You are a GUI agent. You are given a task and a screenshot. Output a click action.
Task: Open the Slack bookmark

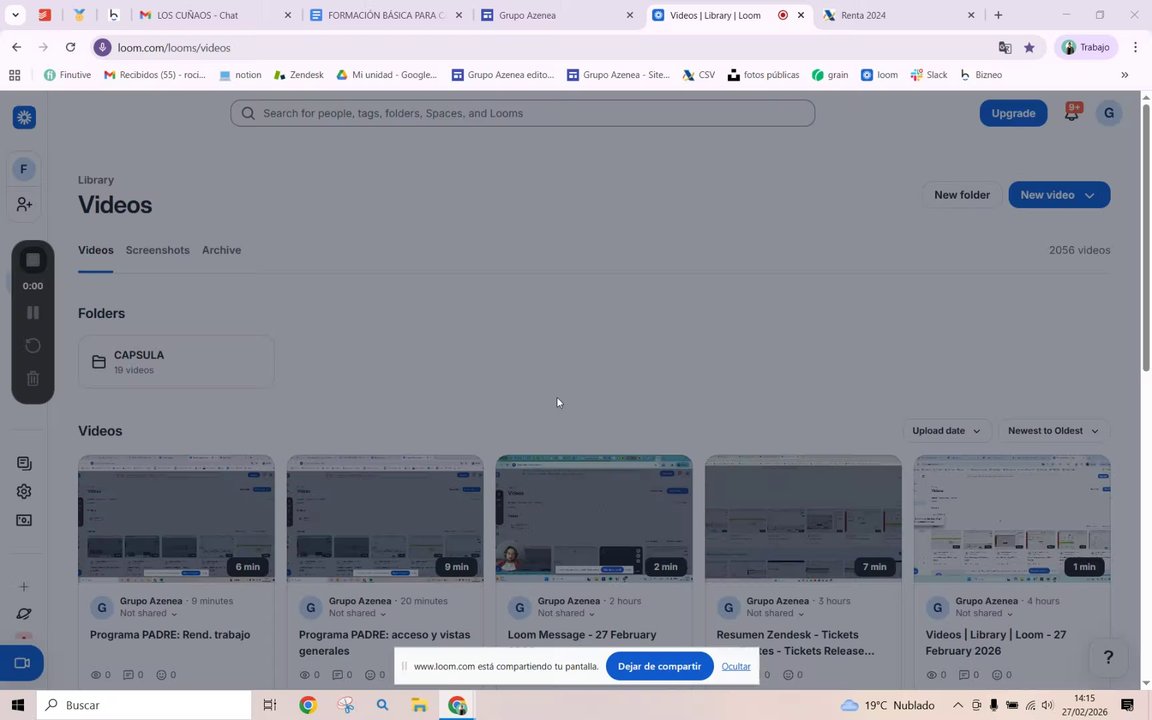929,74
